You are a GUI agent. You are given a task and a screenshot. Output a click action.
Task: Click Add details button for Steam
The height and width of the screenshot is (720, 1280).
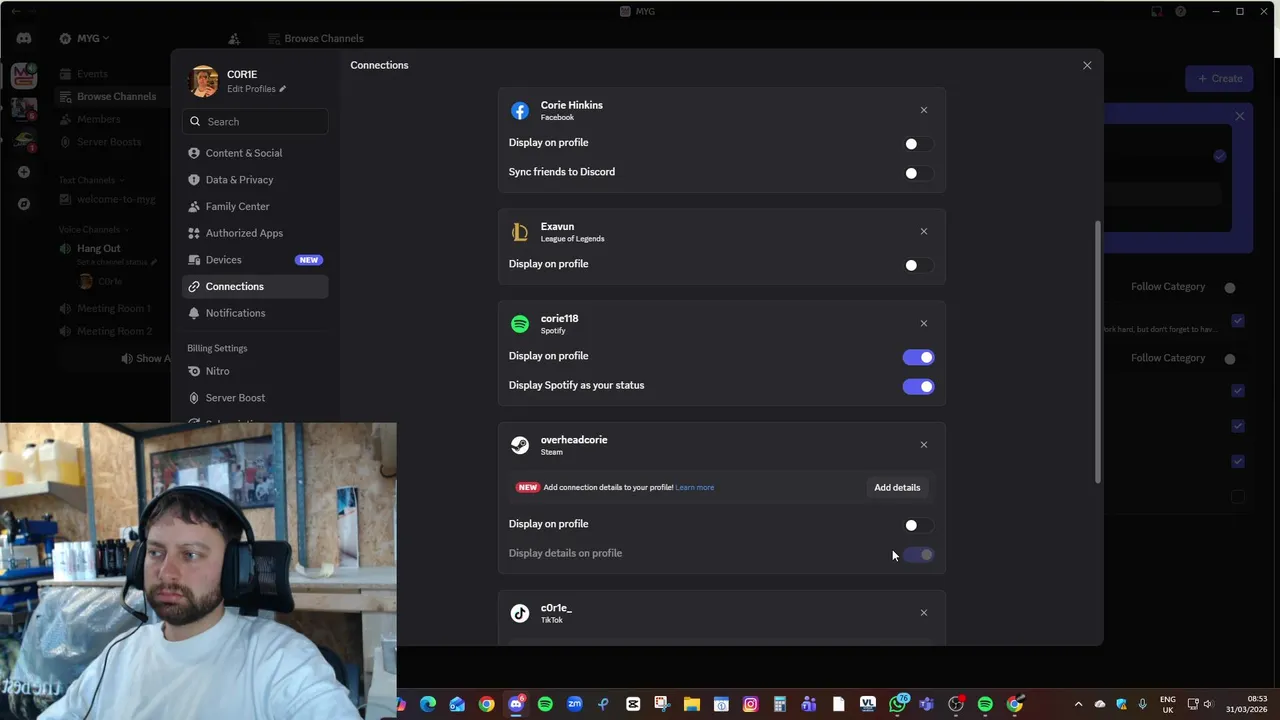(897, 487)
